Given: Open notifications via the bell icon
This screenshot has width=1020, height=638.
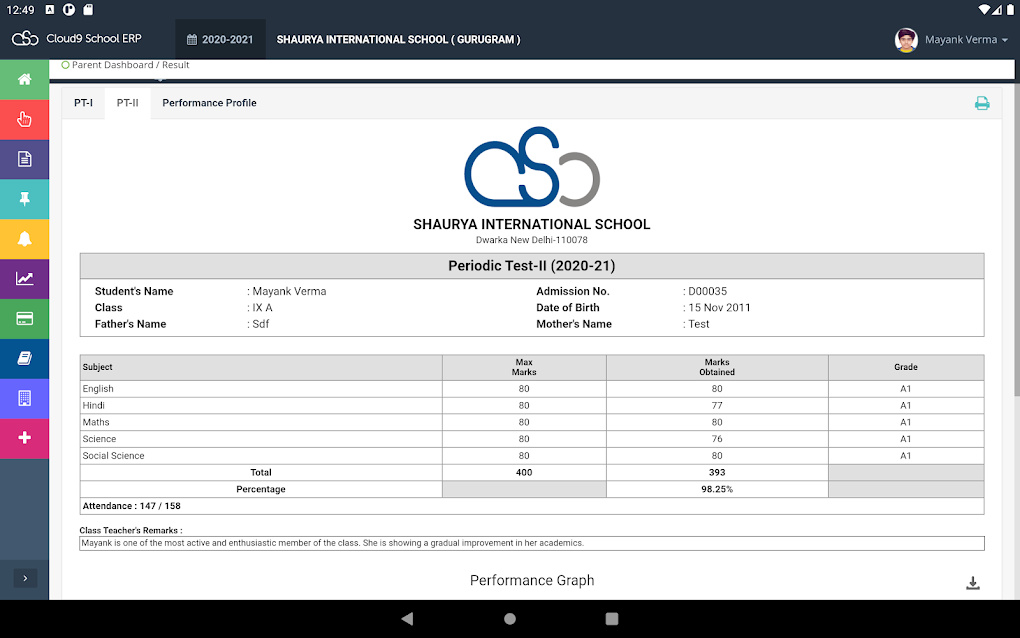Looking at the screenshot, I should (24, 239).
